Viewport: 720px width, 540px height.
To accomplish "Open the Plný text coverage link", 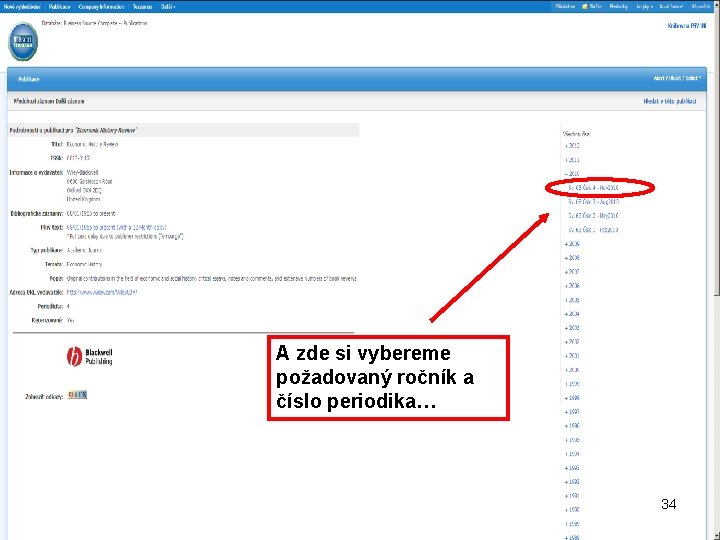I will (117, 227).
